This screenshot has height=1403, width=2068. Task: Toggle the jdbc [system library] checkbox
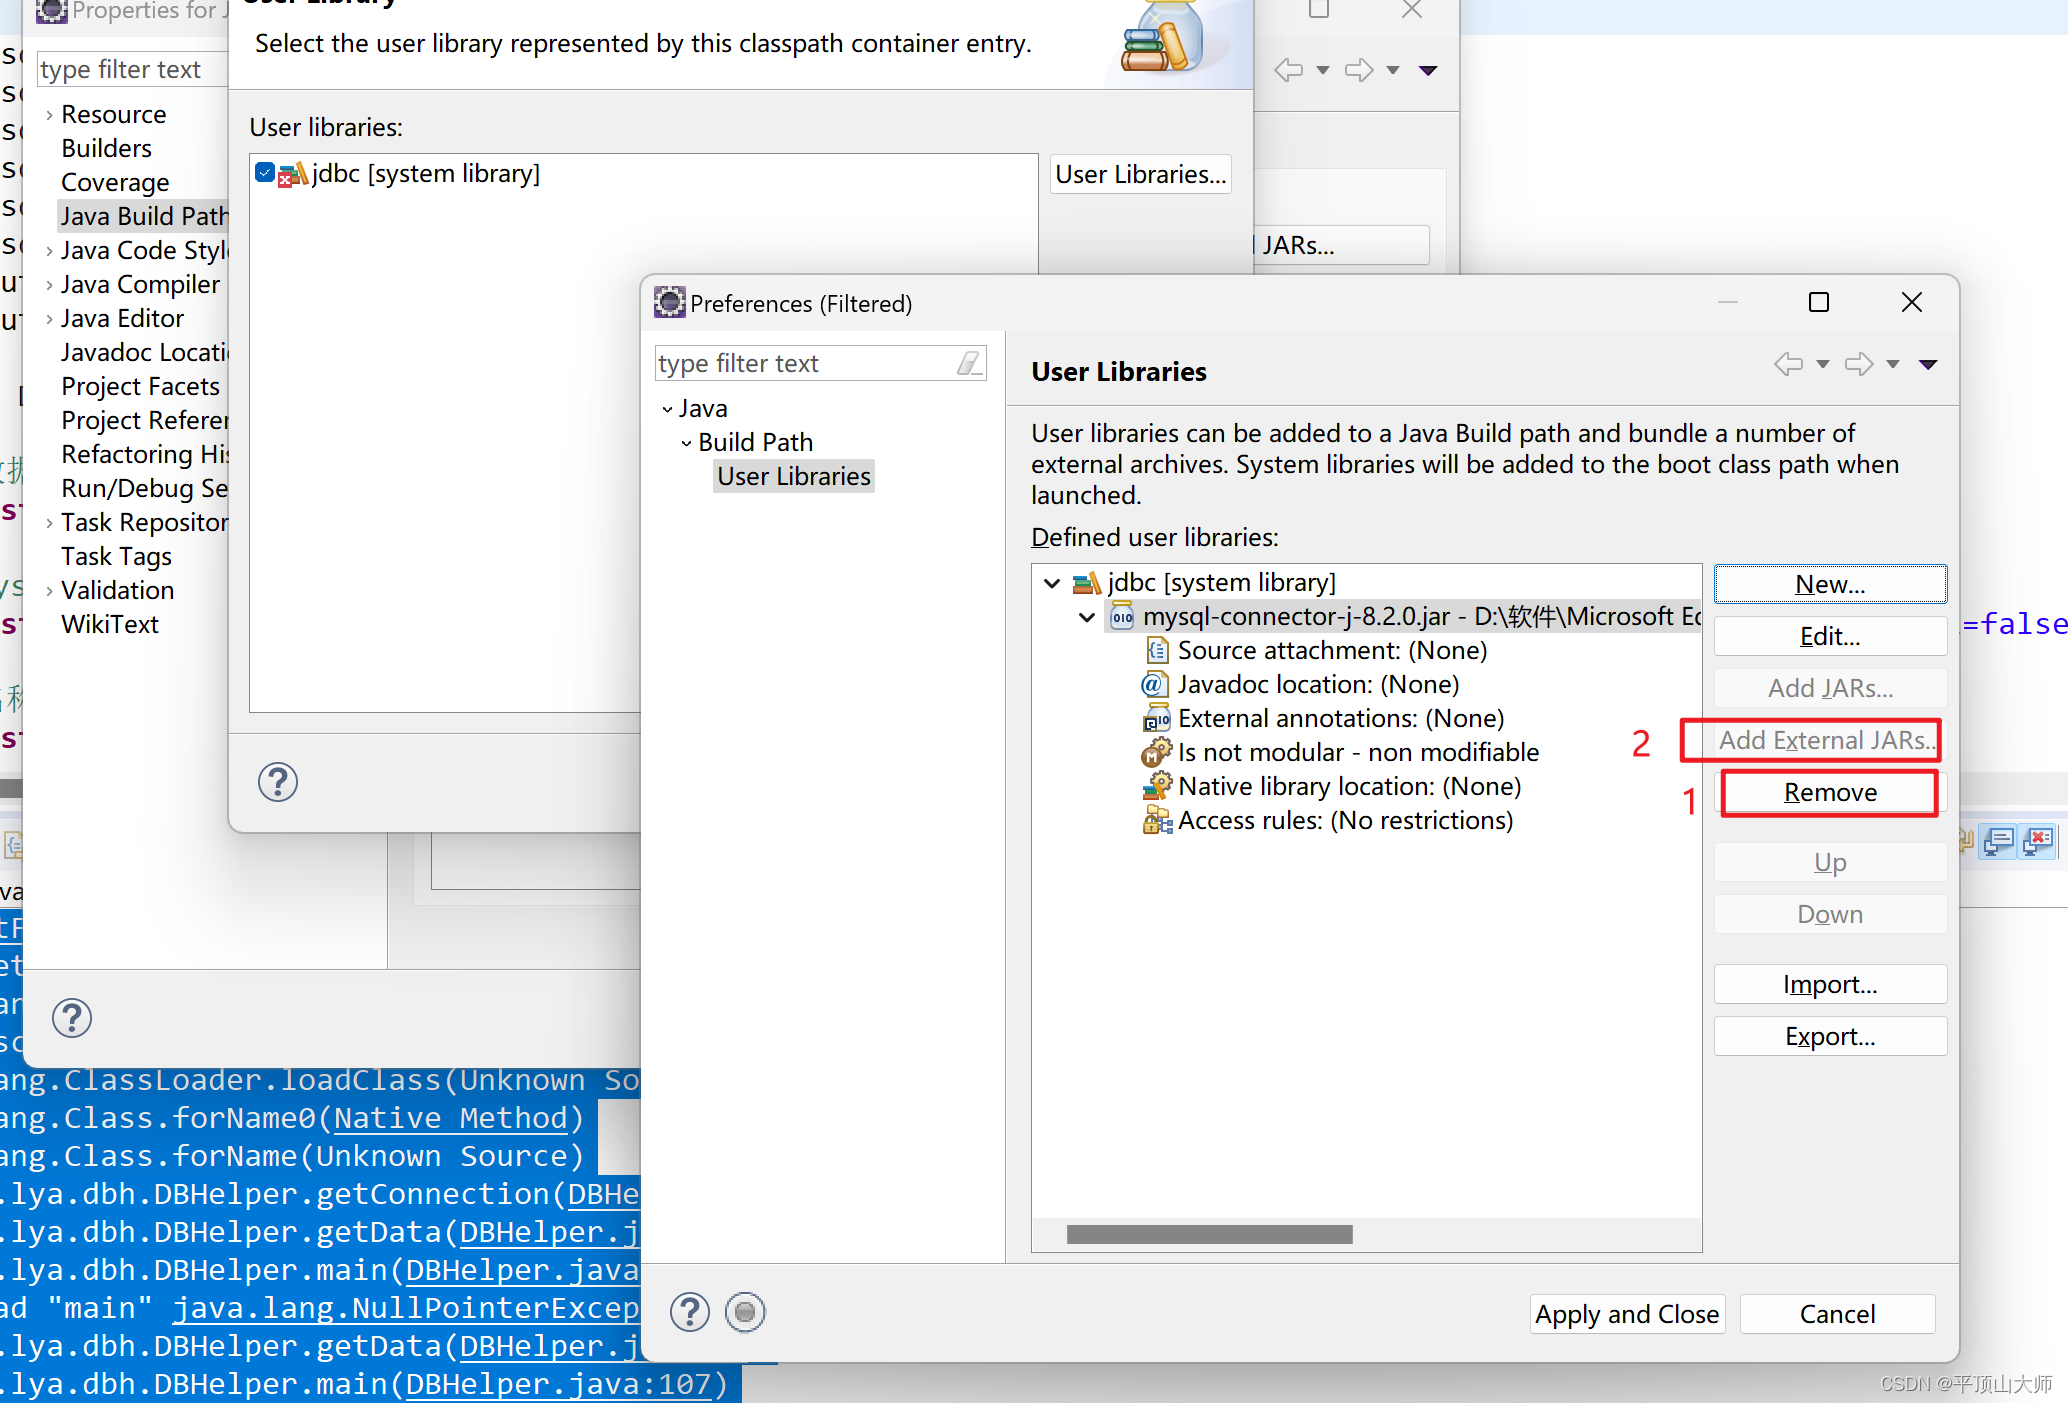[x=264, y=171]
